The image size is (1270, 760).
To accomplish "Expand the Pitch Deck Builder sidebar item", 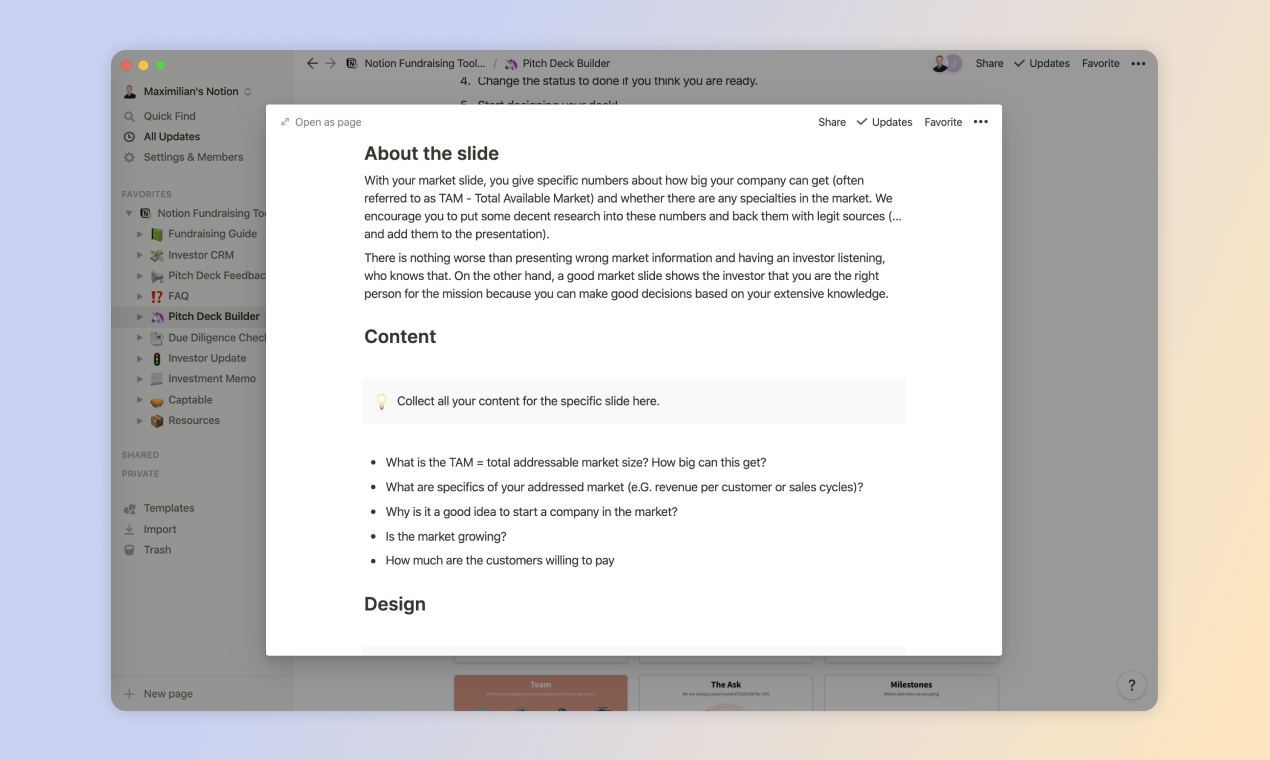I will [140, 316].
